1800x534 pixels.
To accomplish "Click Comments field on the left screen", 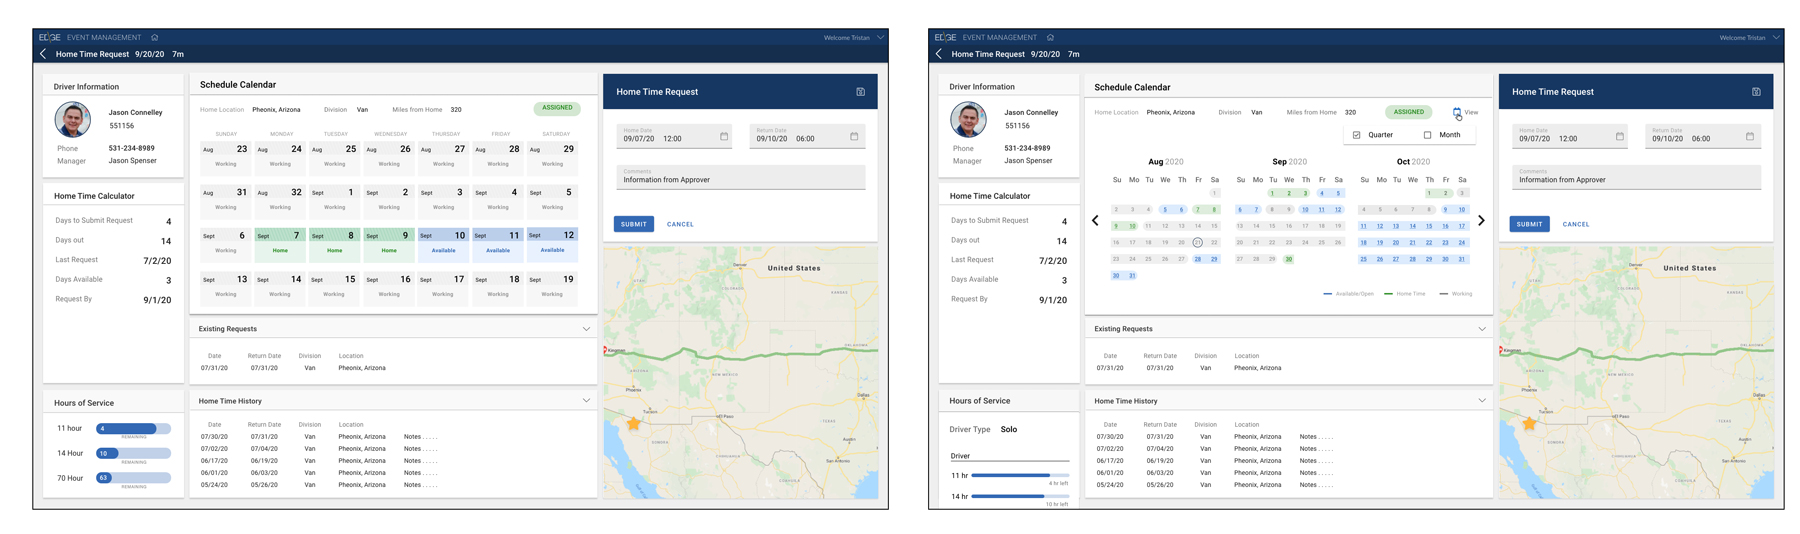I will click(x=740, y=177).
